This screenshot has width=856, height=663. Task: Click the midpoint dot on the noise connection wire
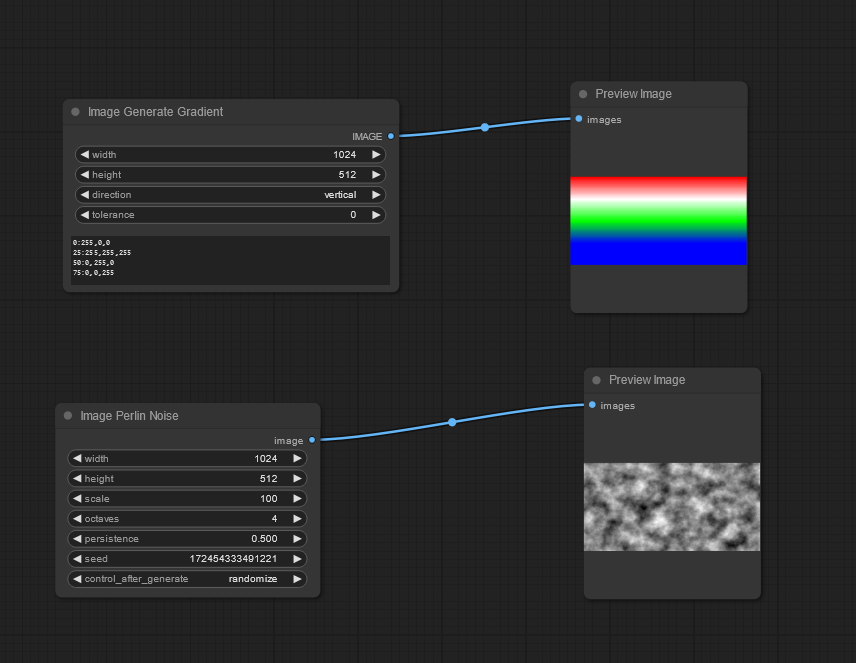coord(452,422)
